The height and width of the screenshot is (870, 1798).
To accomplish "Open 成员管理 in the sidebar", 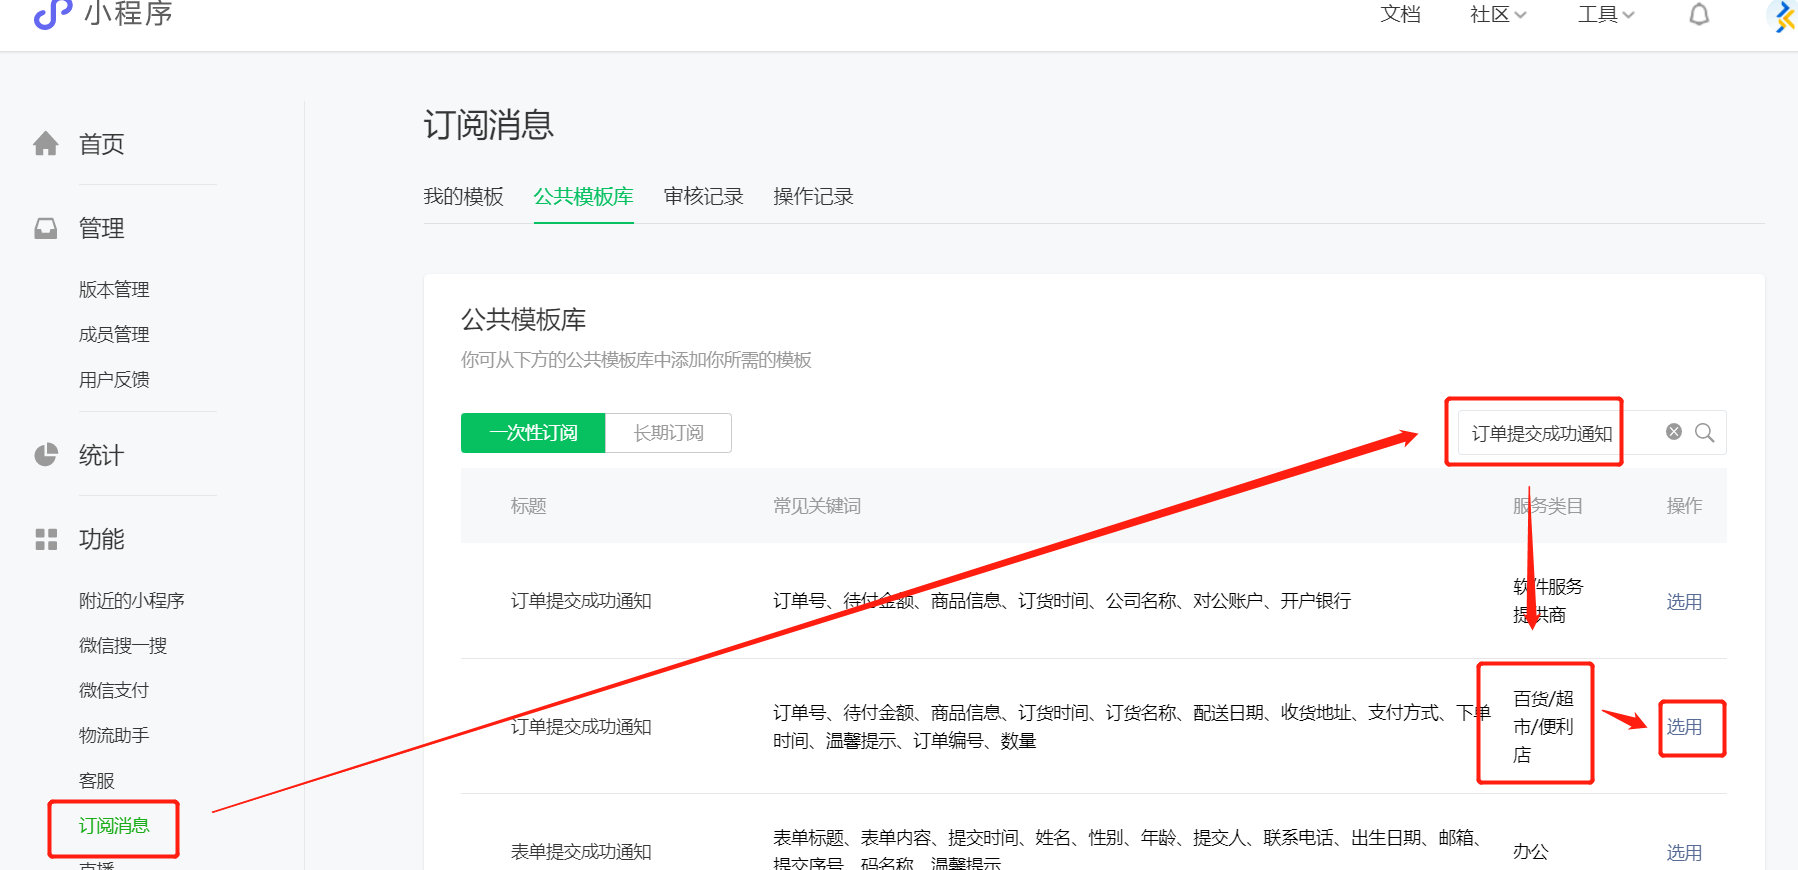I will coord(114,335).
